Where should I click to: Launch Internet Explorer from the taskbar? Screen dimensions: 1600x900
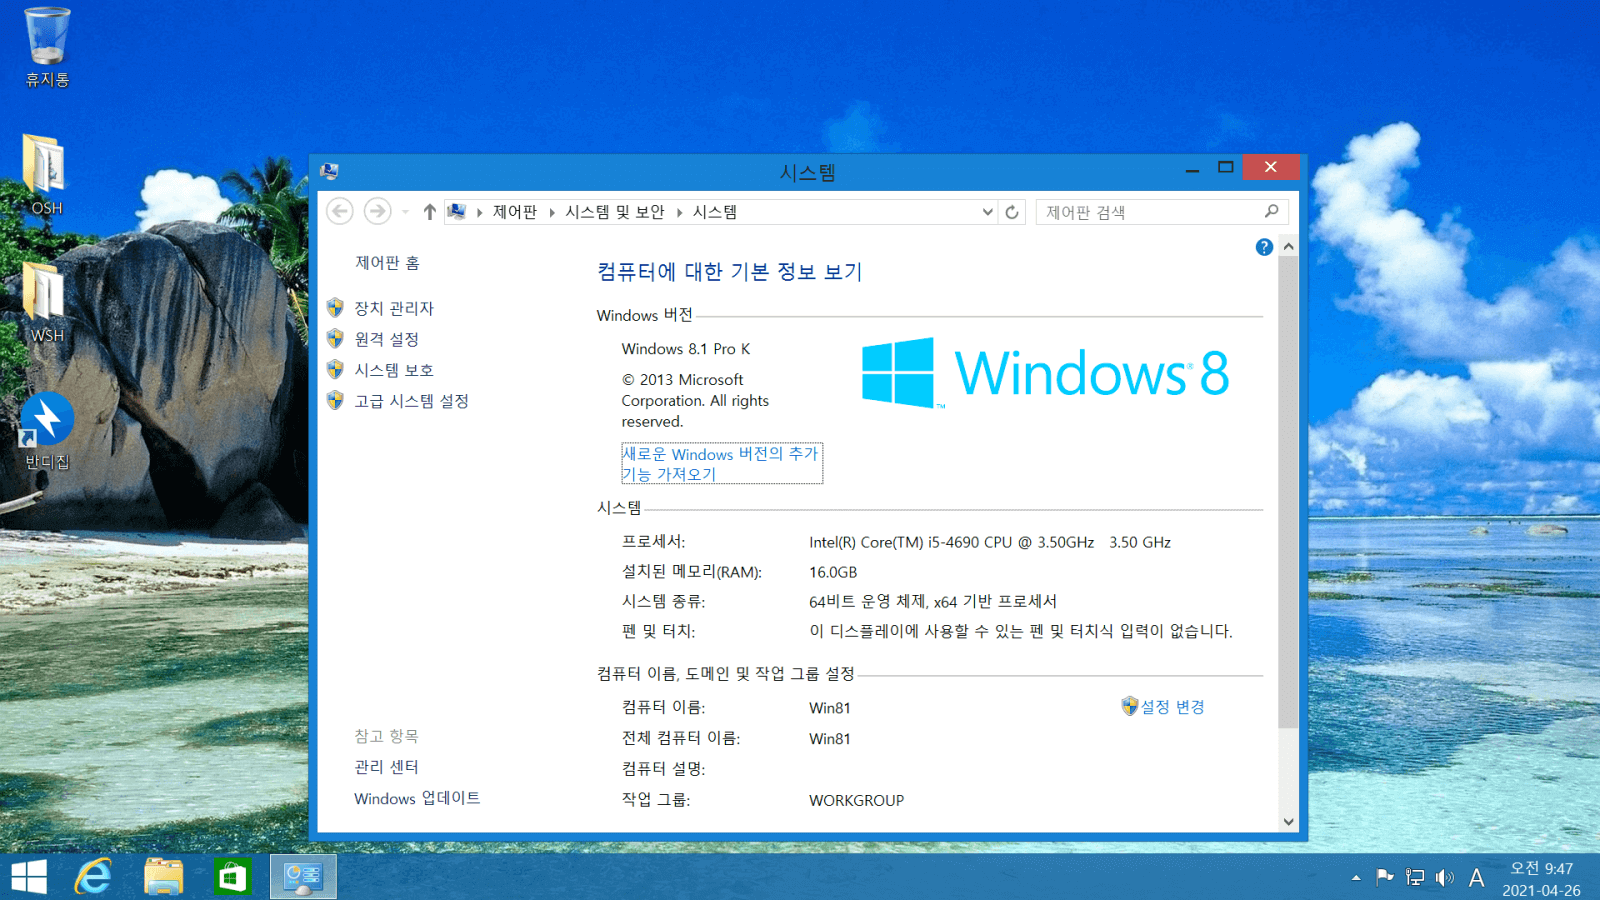[94, 877]
